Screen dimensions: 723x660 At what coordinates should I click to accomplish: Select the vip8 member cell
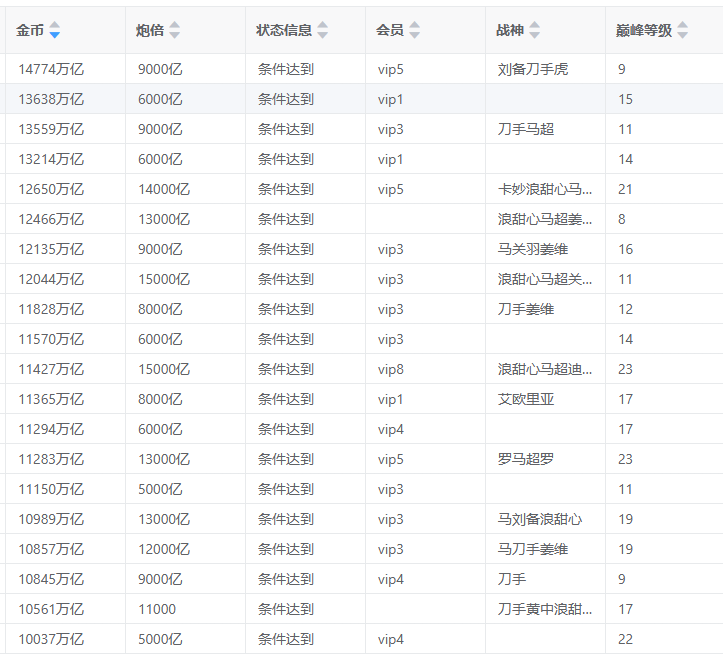pyautogui.click(x=391, y=369)
